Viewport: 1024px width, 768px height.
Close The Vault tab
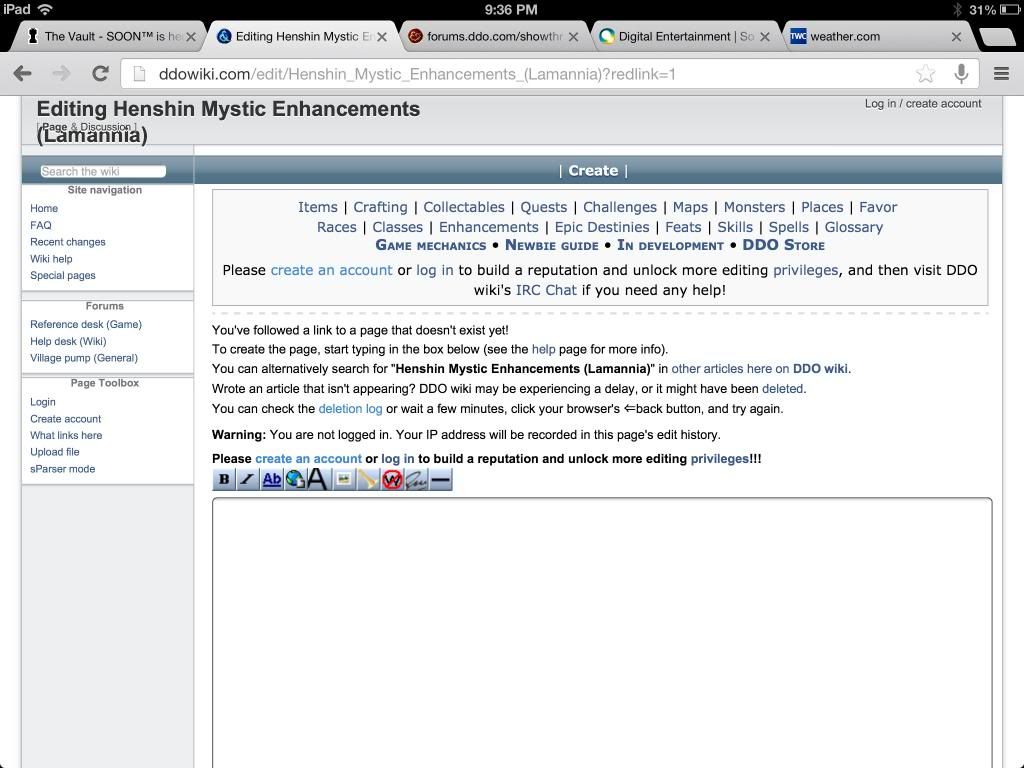click(191, 37)
